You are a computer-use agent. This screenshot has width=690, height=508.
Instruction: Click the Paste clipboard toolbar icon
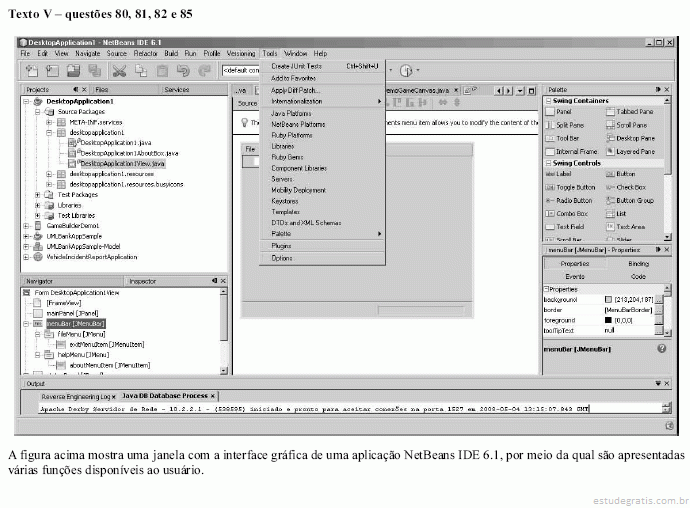click(162, 71)
